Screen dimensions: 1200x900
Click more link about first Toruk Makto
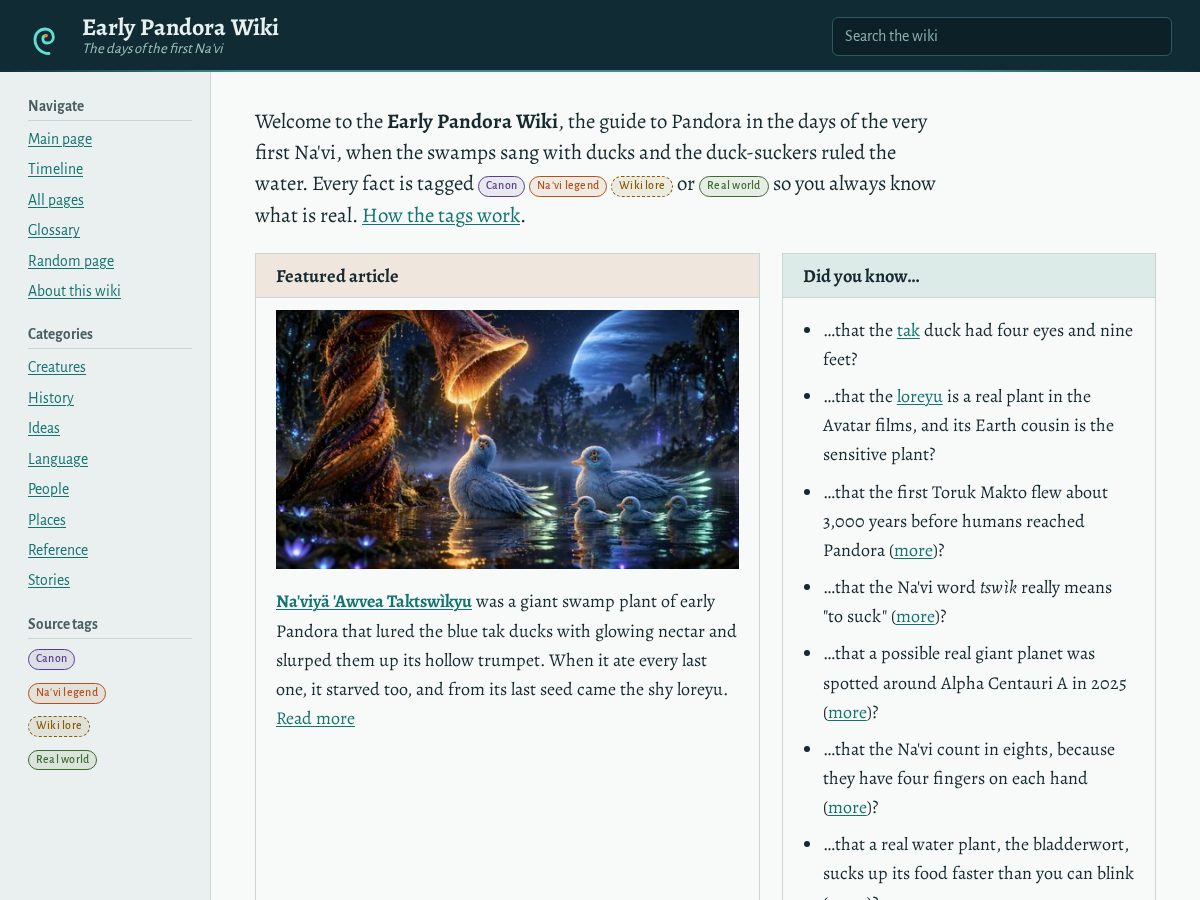click(914, 551)
